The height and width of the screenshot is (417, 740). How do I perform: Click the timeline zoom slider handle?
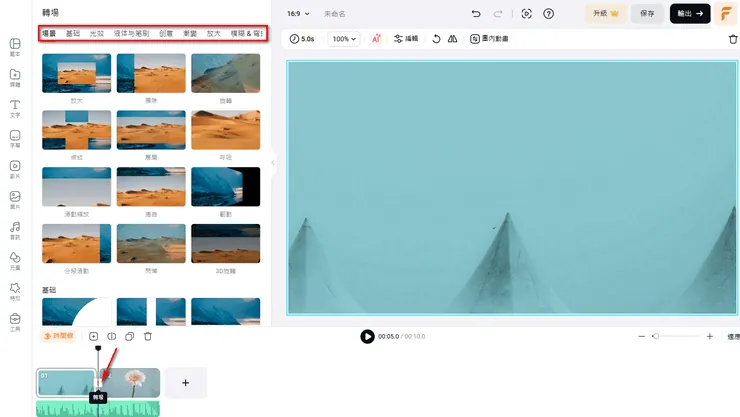click(x=656, y=337)
